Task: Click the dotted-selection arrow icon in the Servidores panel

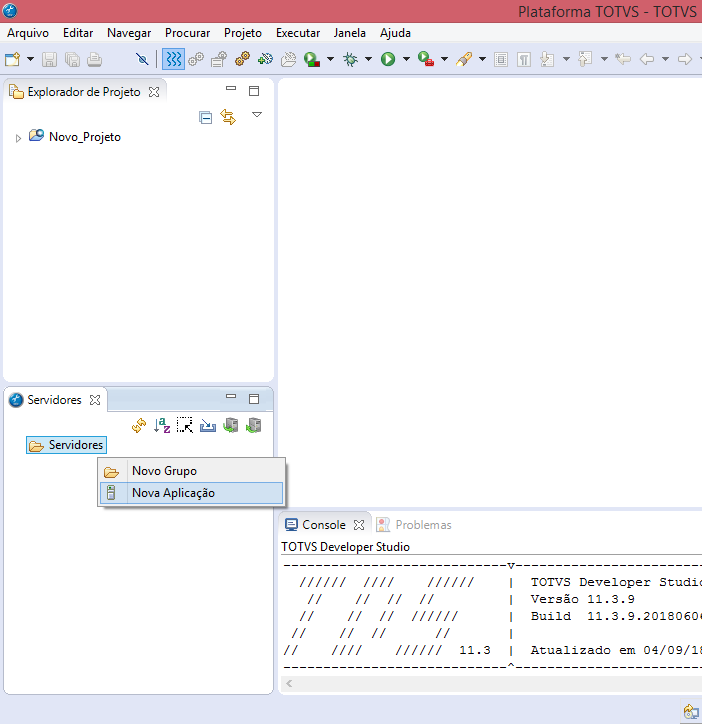Action: point(185,425)
